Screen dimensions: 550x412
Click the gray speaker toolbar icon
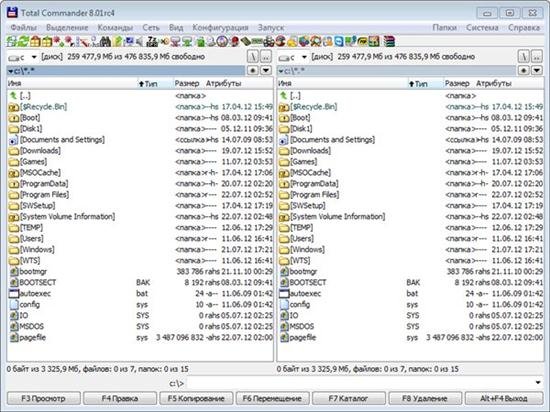pos(140,41)
